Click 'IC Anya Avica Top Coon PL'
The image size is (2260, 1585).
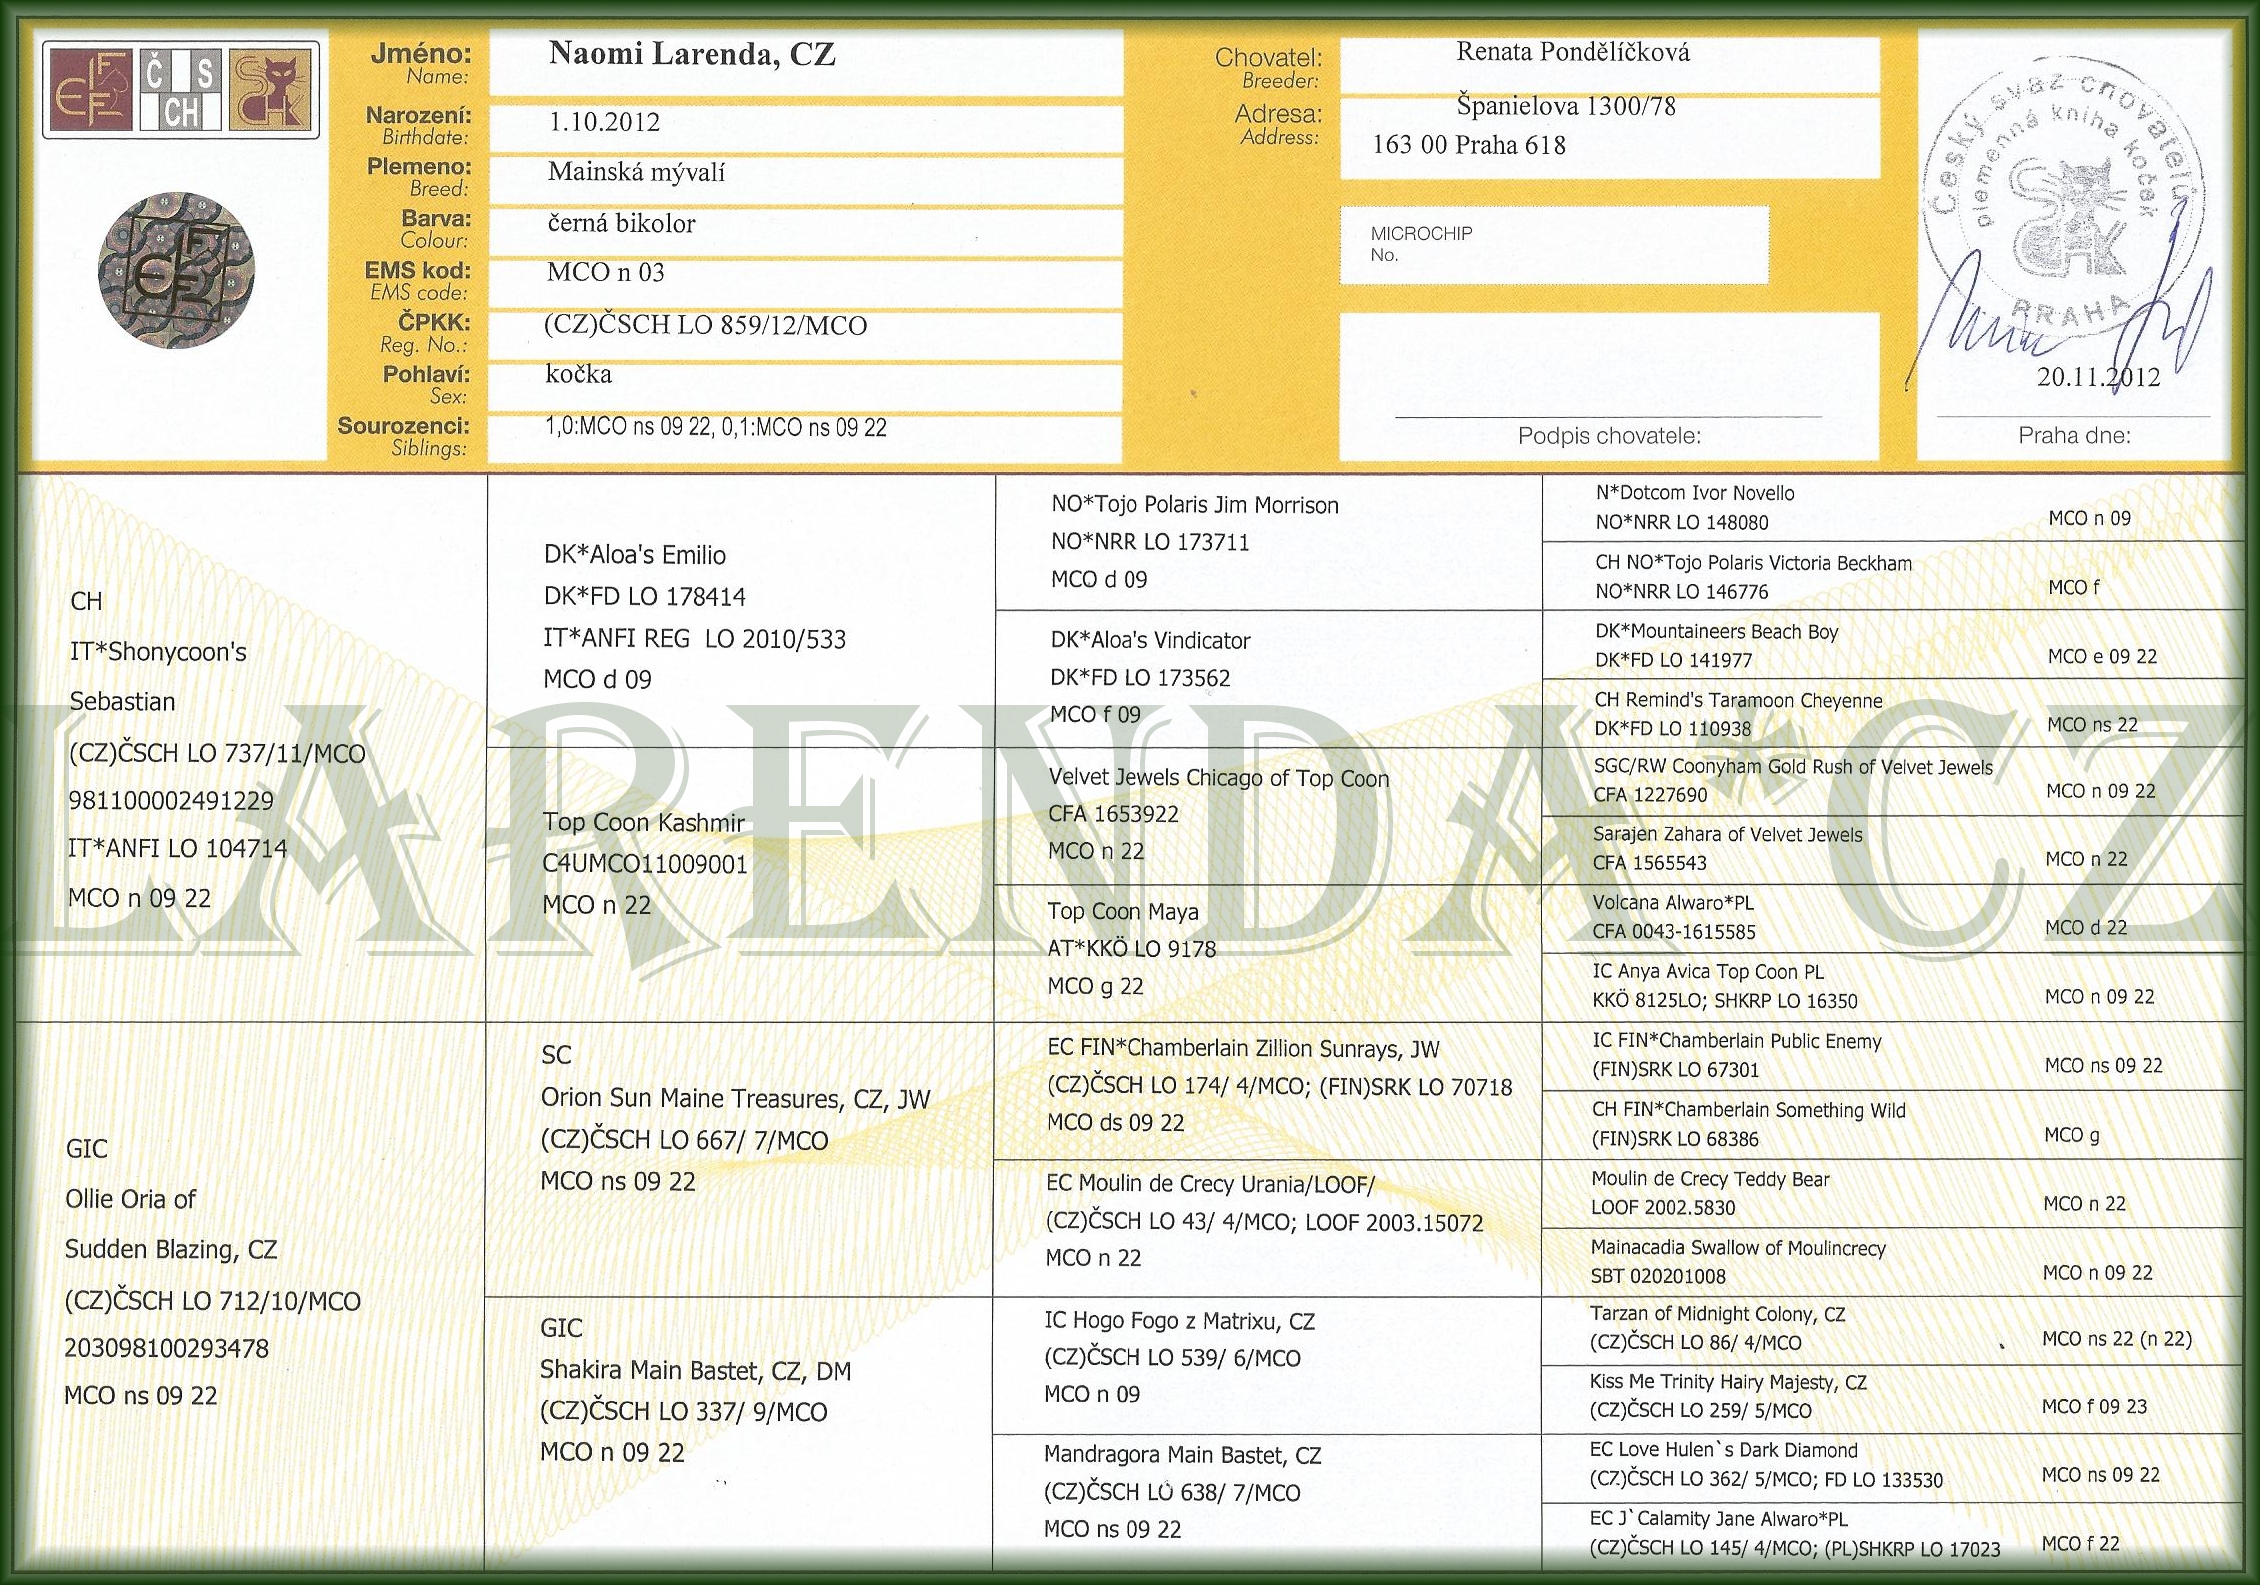point(1708,972)
